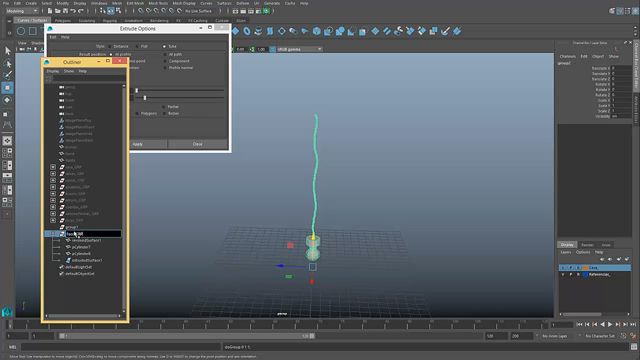Click the NURBS square shelf icon

click(x=33, y=31)
